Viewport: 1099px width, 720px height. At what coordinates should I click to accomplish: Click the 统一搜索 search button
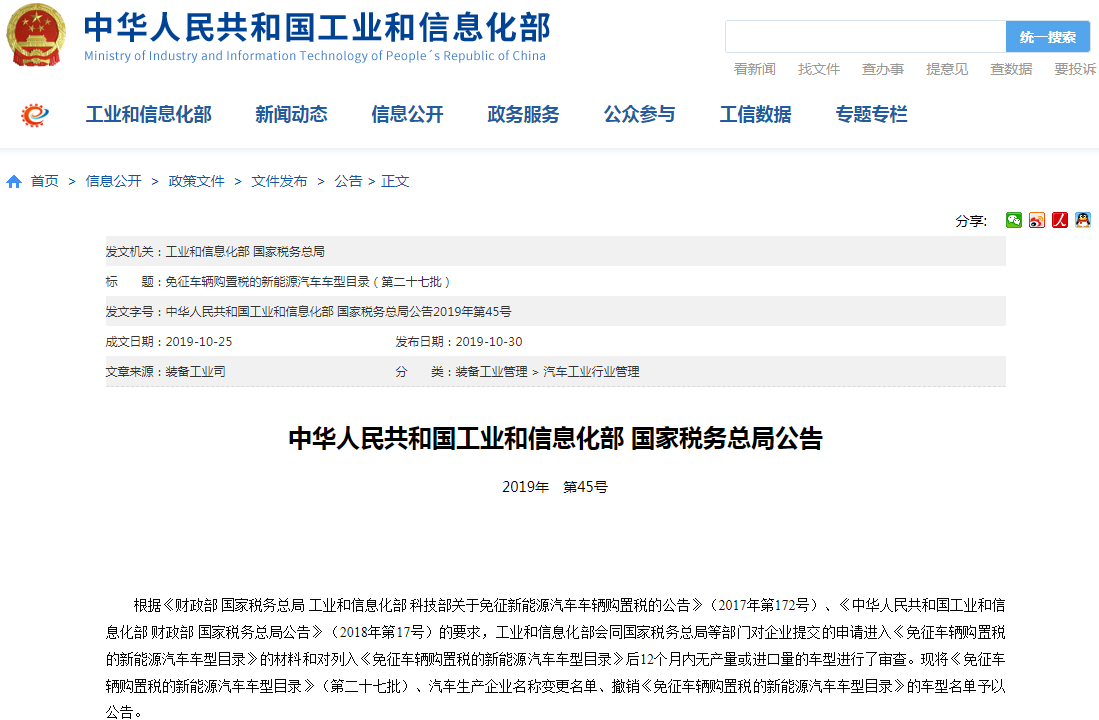pyautogui.click(x=1048, y=36)
